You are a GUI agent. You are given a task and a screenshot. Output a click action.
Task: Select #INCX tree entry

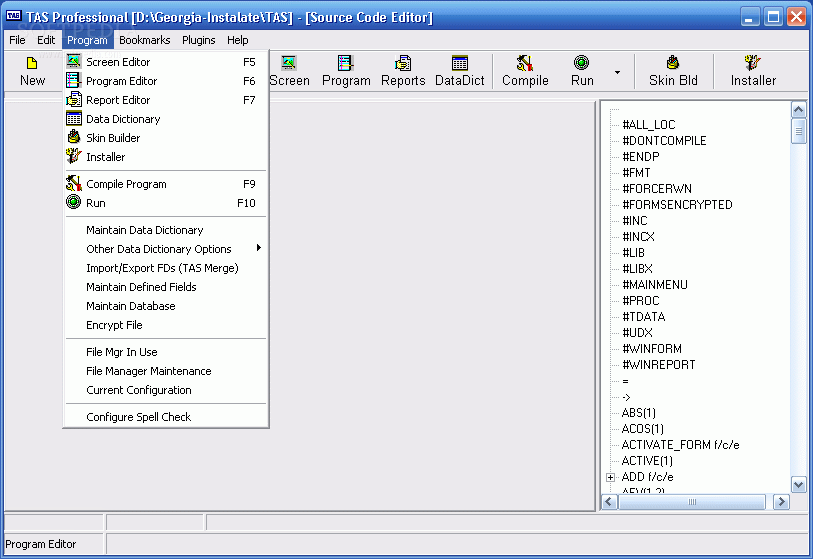coord(638,237)
